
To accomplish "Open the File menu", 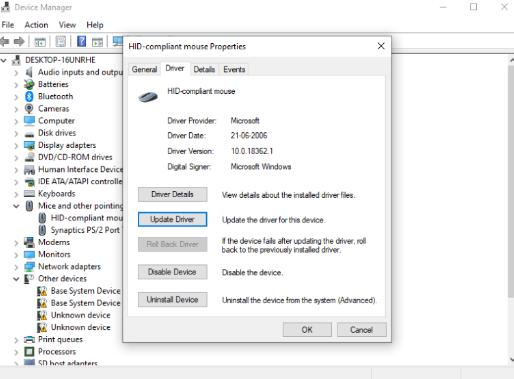I will (x=8, y=25).
